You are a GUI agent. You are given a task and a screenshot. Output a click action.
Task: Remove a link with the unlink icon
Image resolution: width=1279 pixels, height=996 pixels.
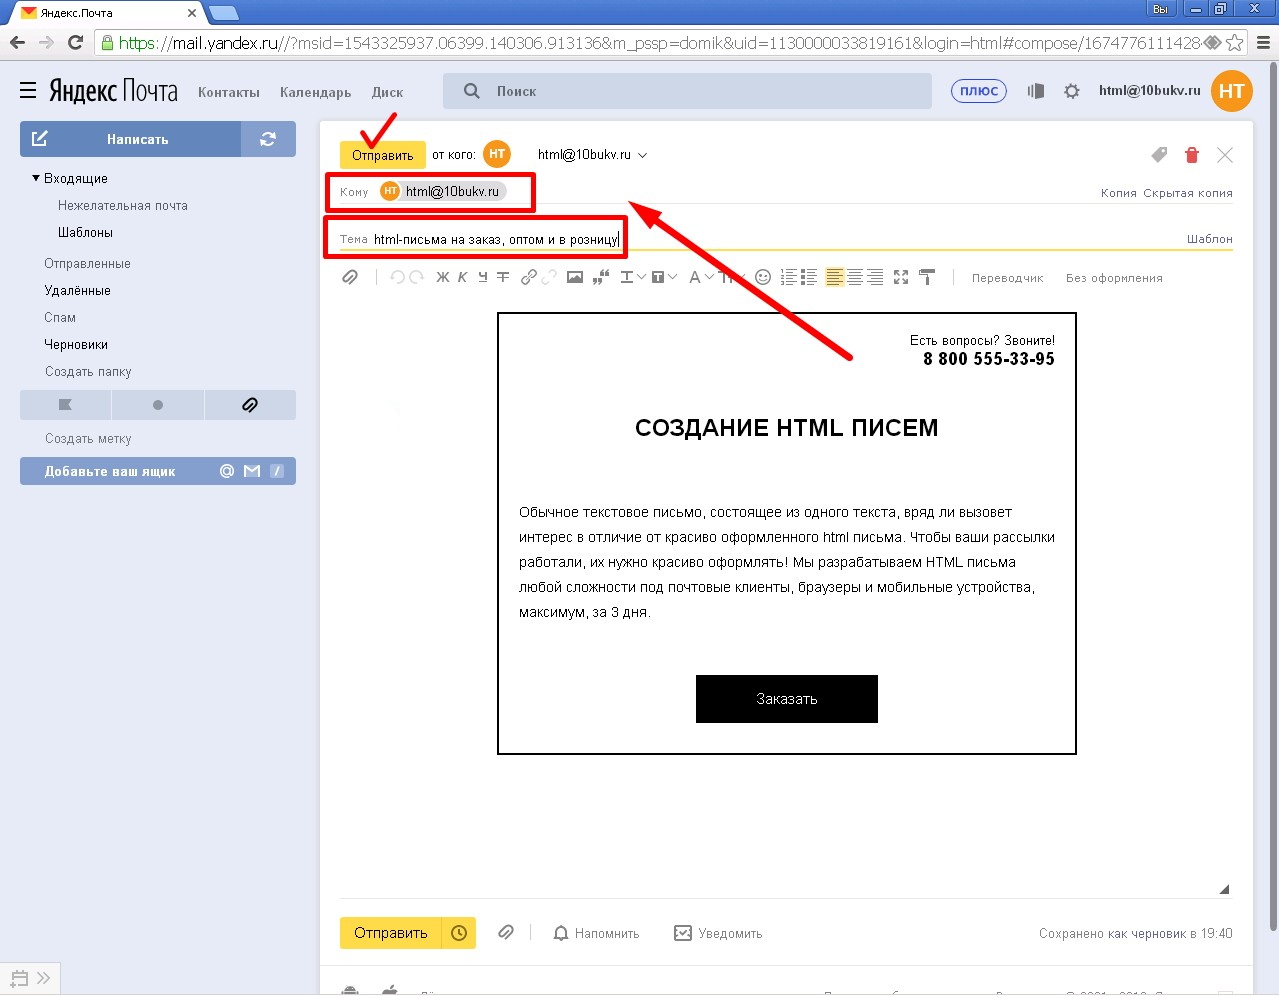tap(549, 277)
